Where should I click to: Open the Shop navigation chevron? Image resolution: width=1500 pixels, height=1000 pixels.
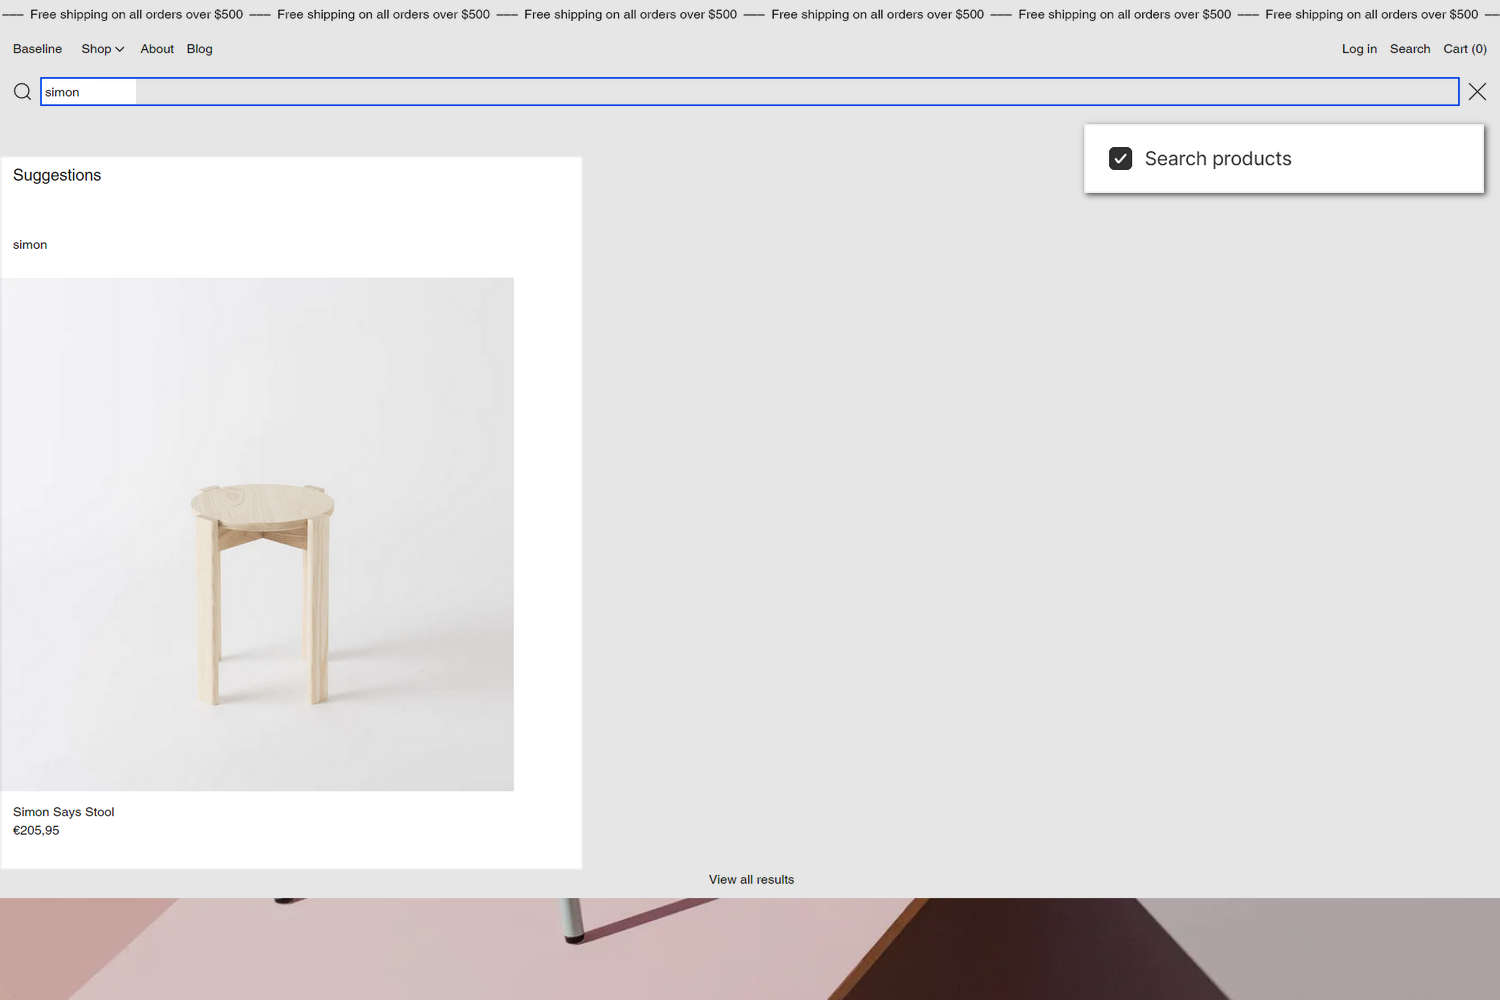click(119, 49)
